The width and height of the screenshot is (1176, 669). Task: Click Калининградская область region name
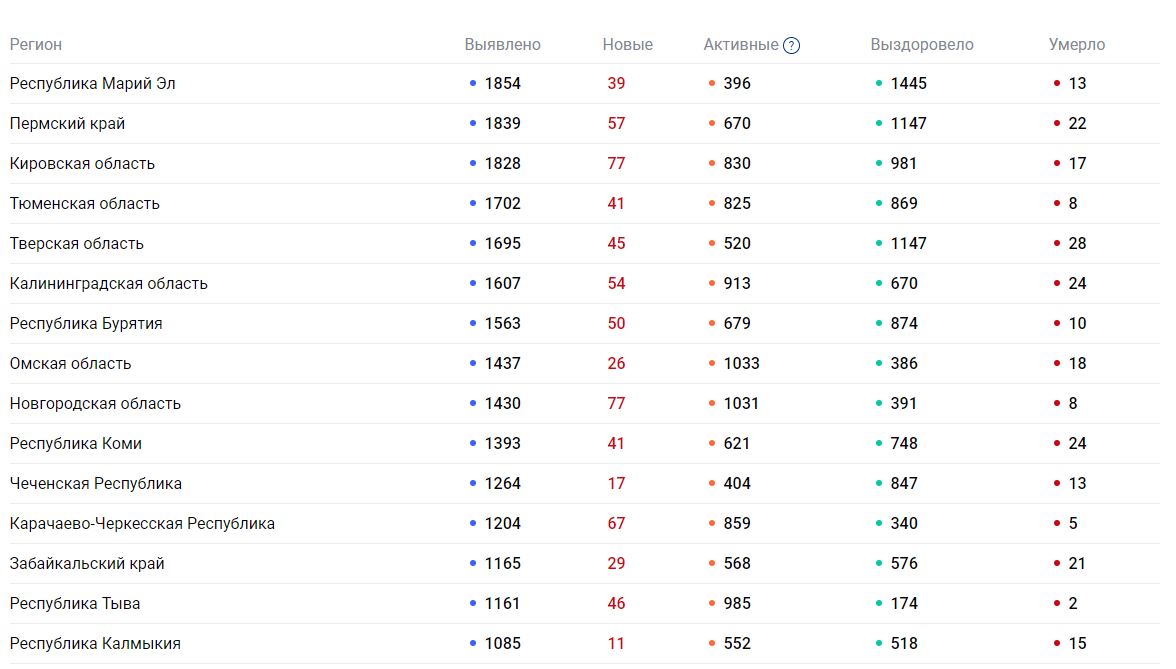click(109, 284)
